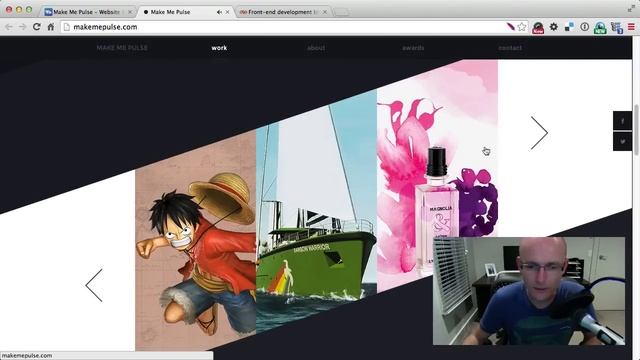Open the red speedometer extension icon

click(538, 27)
